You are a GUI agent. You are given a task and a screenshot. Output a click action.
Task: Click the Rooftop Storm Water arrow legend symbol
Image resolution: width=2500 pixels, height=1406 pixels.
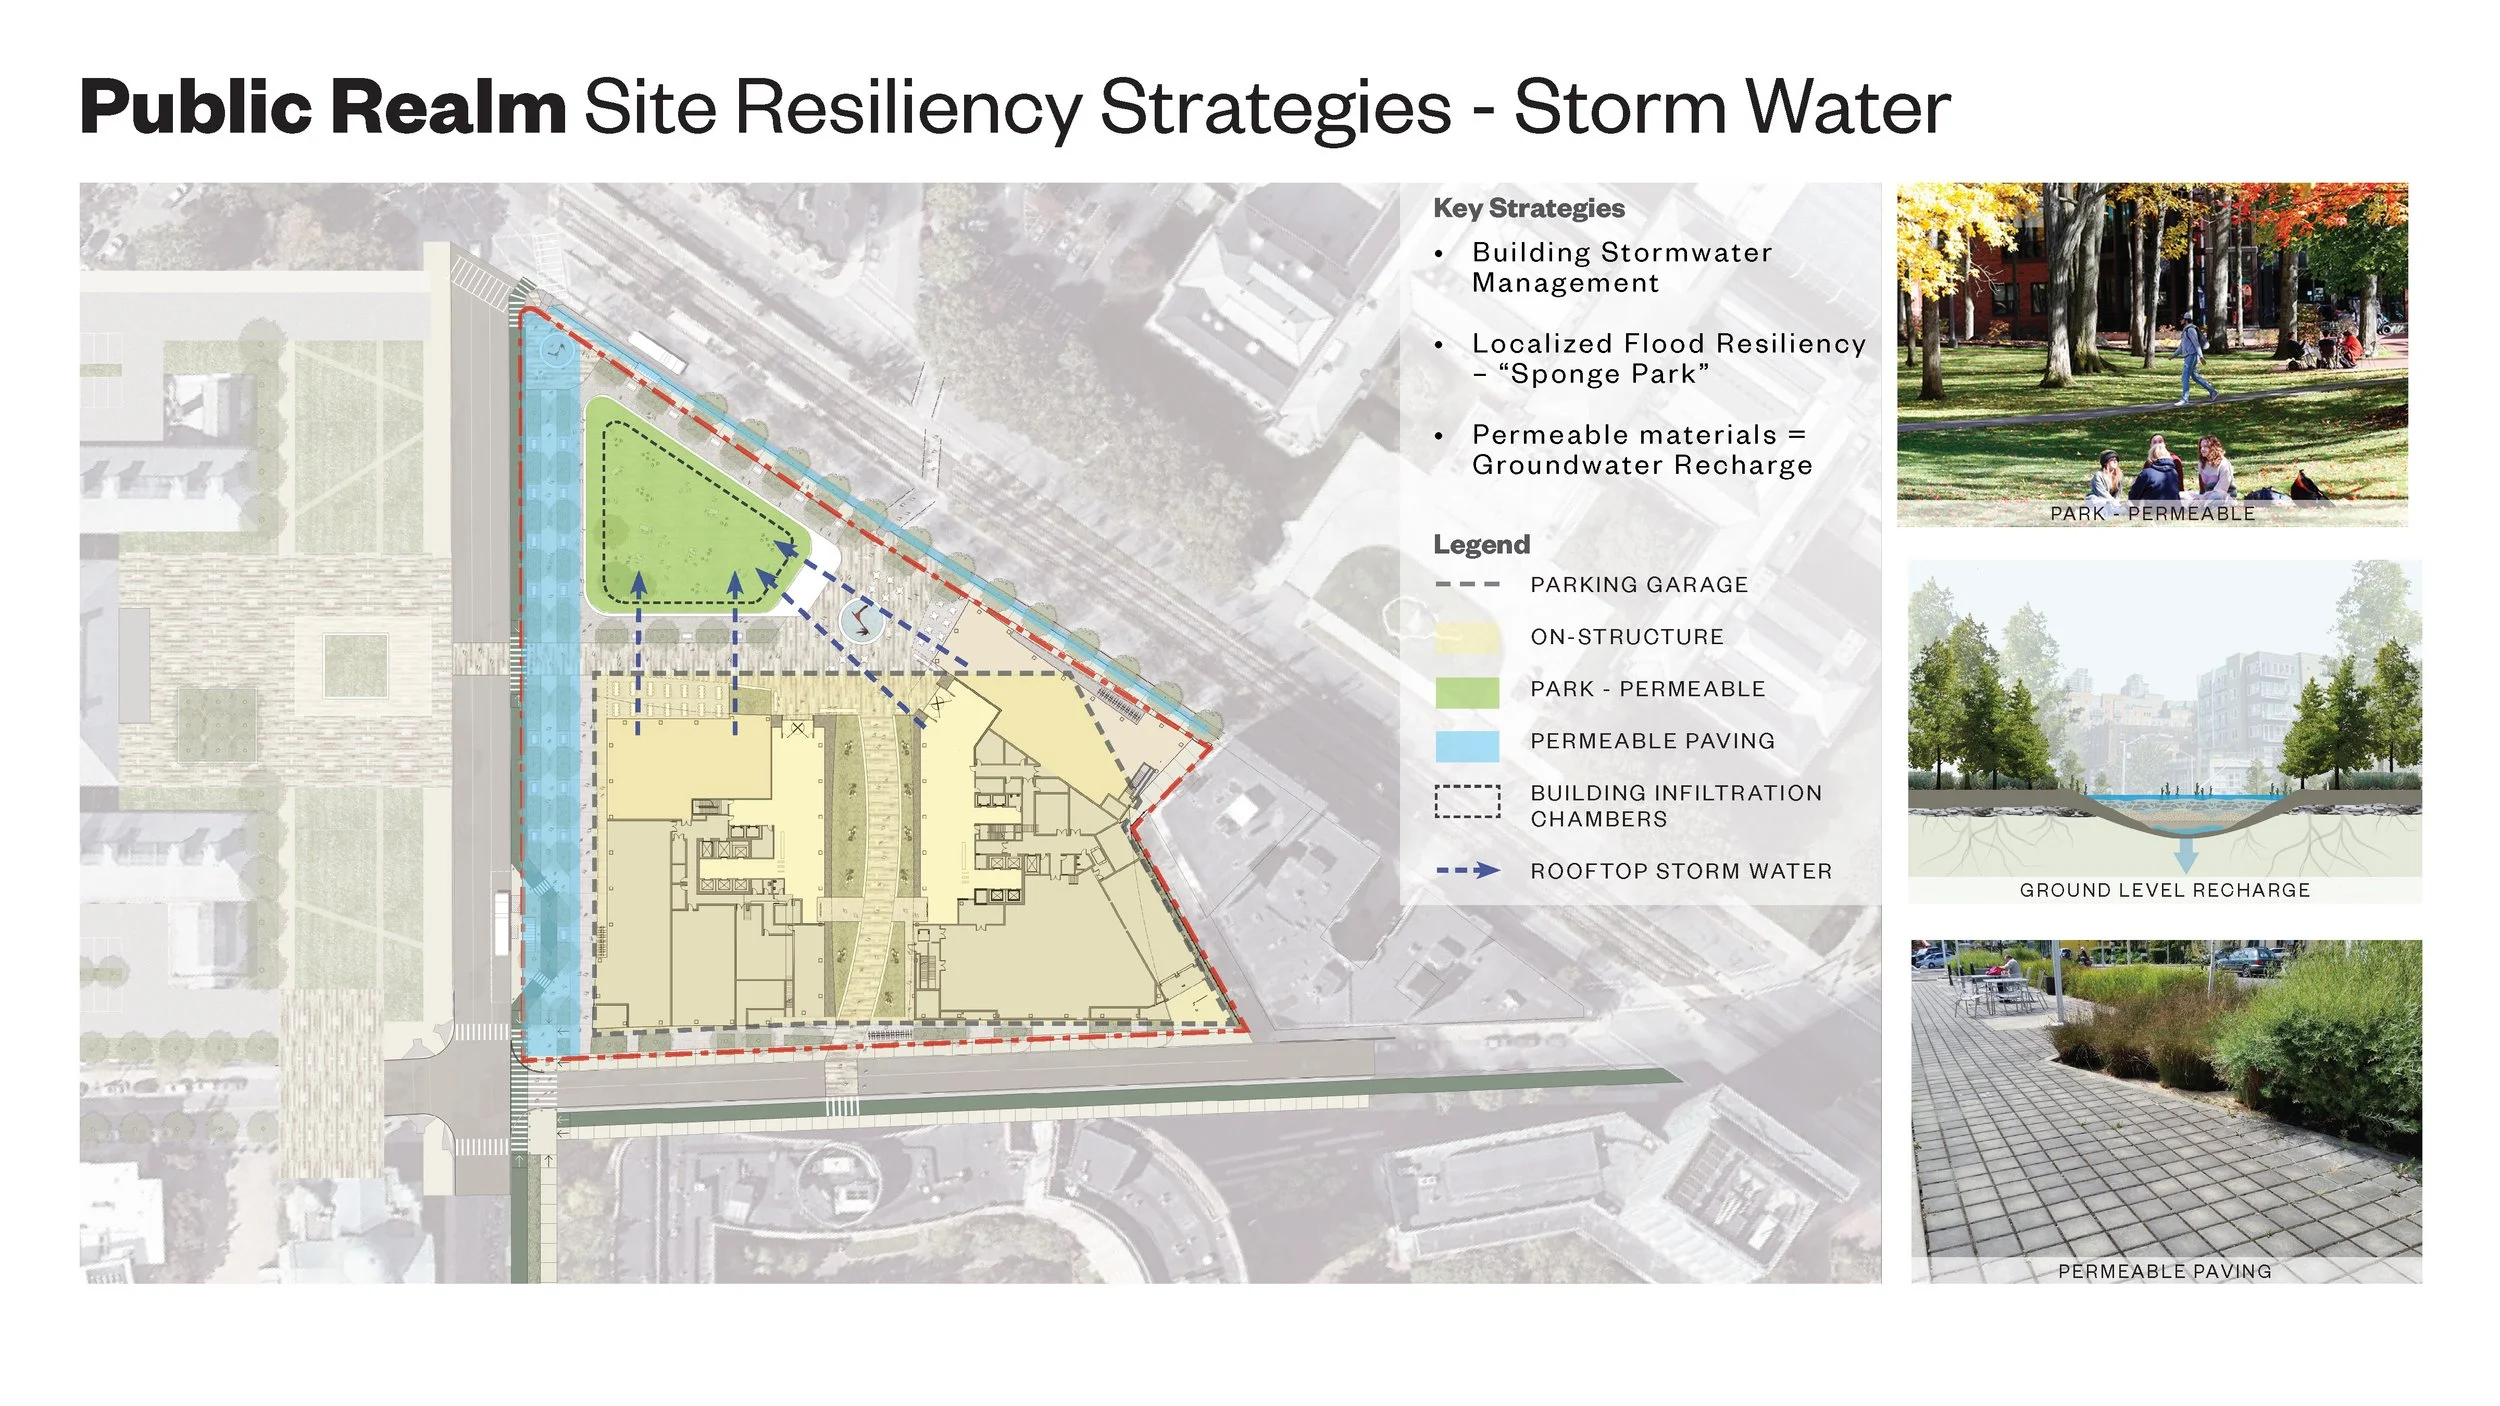pos(1467,871)
